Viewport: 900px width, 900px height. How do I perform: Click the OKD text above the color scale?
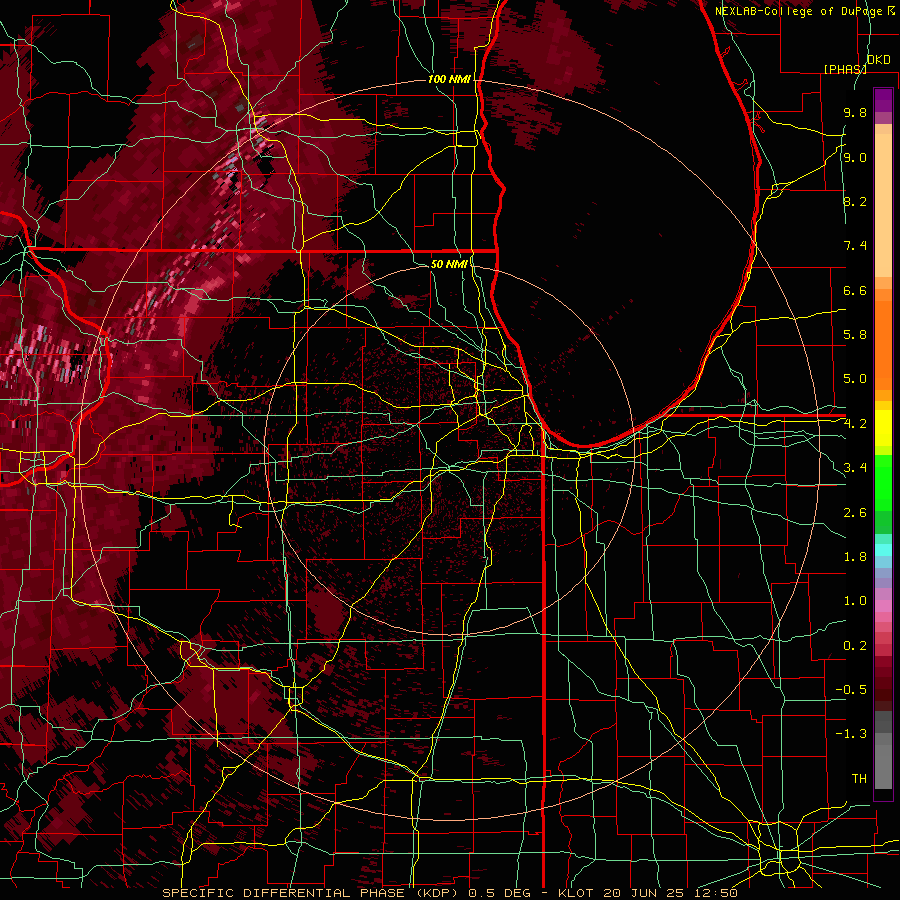pos(878,60)
